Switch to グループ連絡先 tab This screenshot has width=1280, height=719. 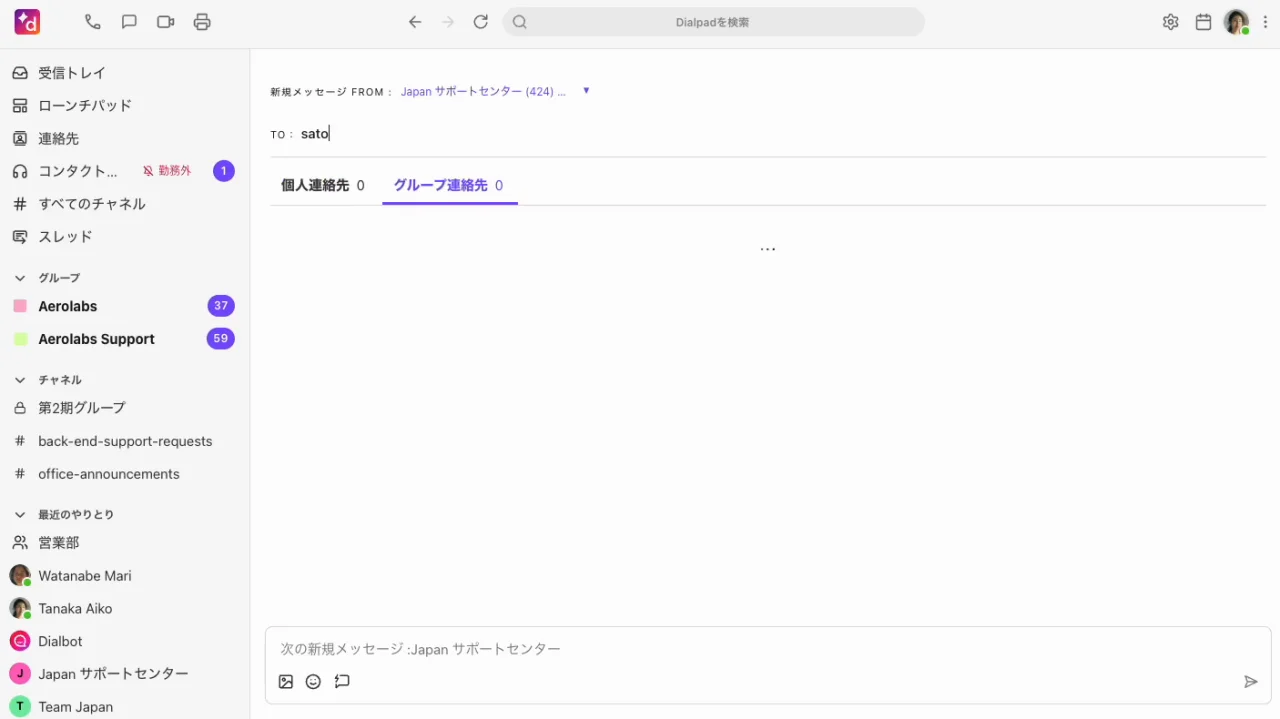click(x=448, y=185)
